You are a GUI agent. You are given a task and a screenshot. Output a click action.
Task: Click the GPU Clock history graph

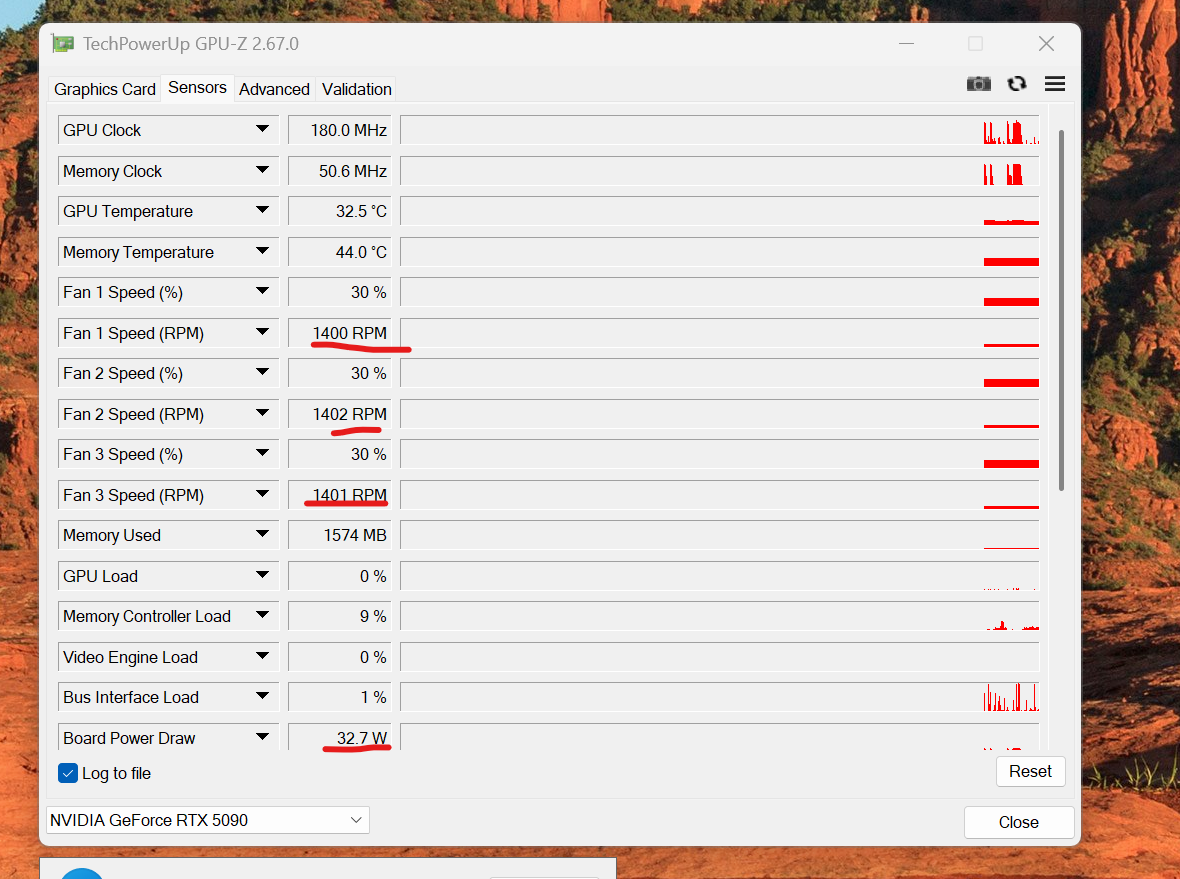(x=719, y=129)
